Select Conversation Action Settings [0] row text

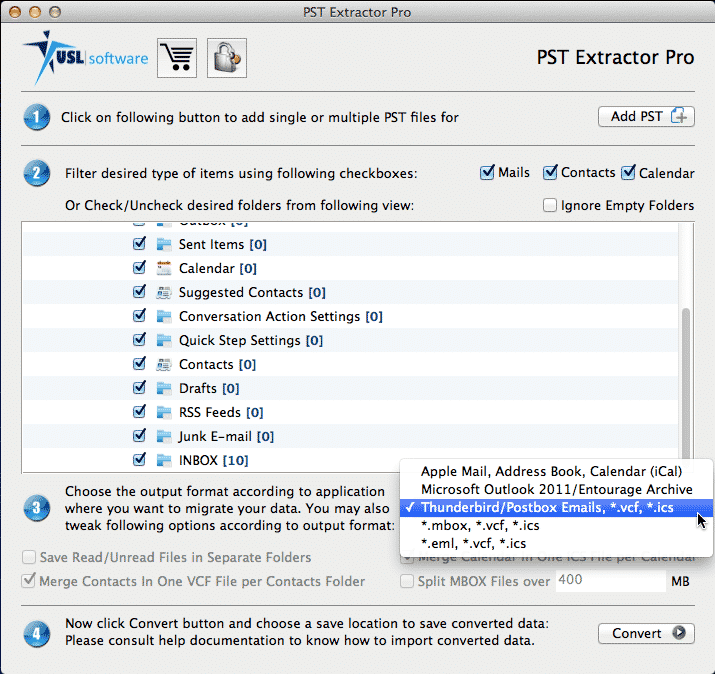click(x=280, y=316)
